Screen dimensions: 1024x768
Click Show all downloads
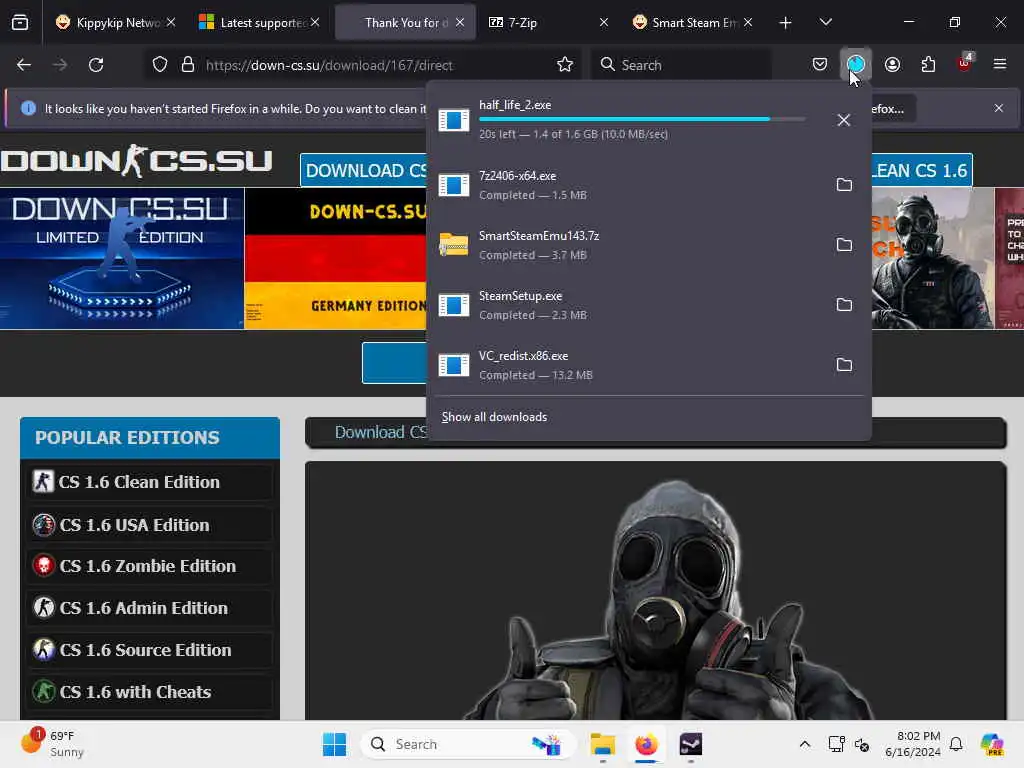point(494,417)
